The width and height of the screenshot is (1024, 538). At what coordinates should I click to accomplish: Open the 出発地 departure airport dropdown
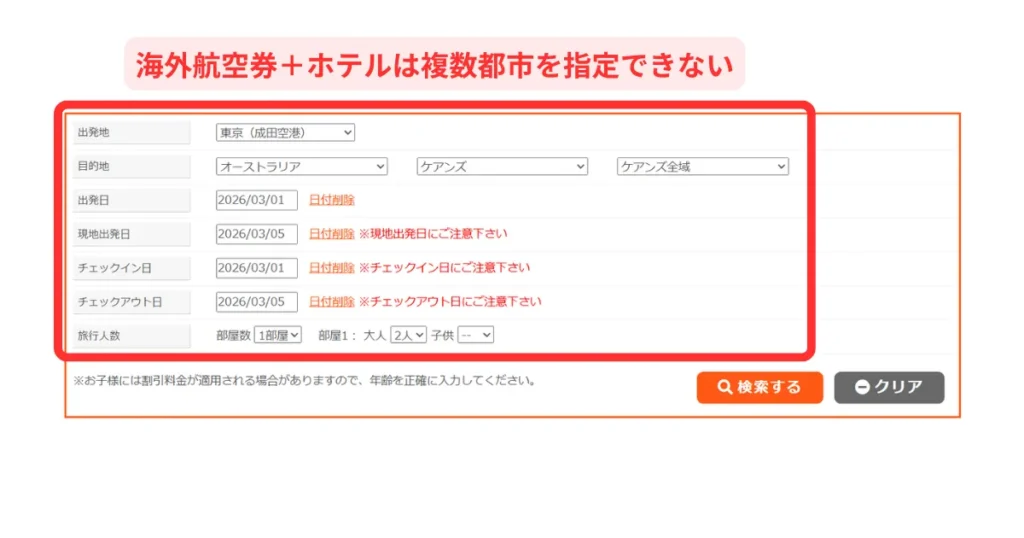click(285, 133)
